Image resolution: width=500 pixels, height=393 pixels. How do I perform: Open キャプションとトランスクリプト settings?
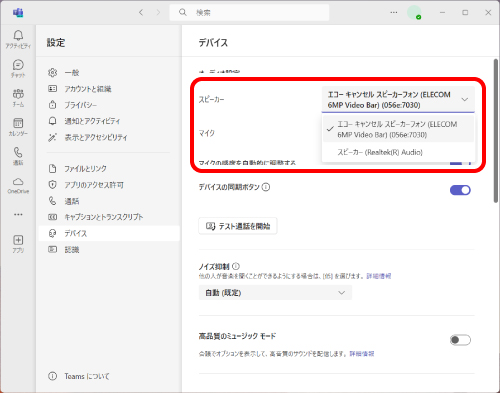click(x=109, y=217)
